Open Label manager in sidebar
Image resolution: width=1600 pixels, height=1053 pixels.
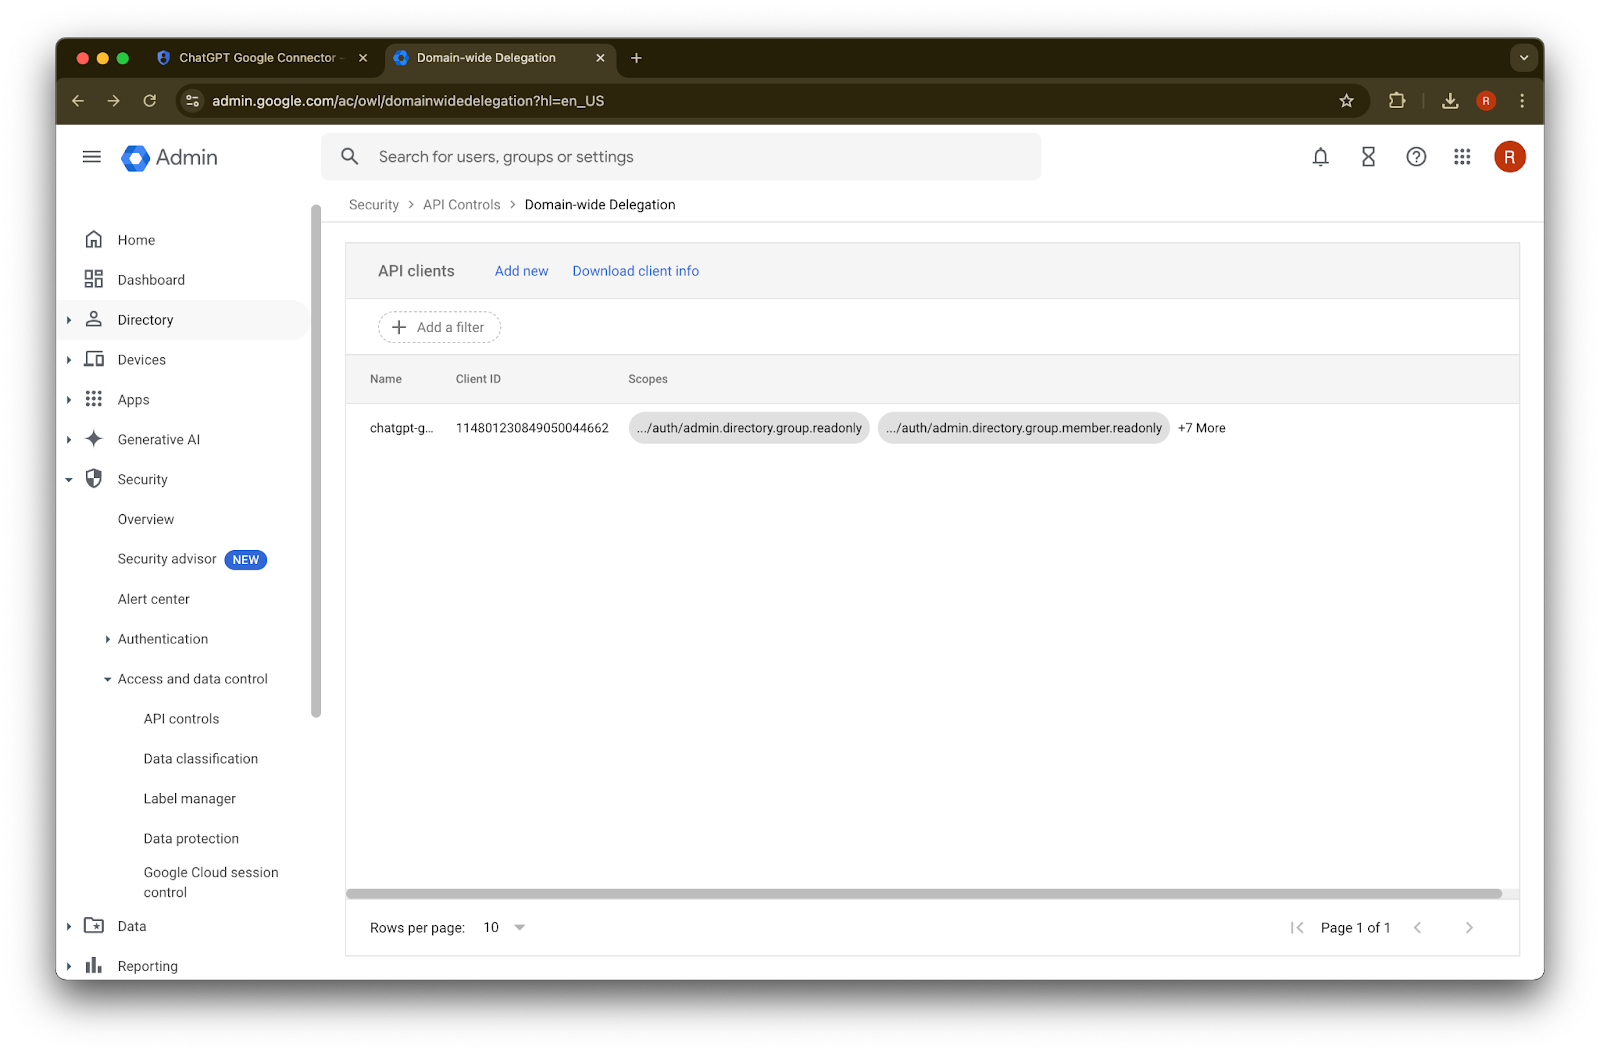190,799
